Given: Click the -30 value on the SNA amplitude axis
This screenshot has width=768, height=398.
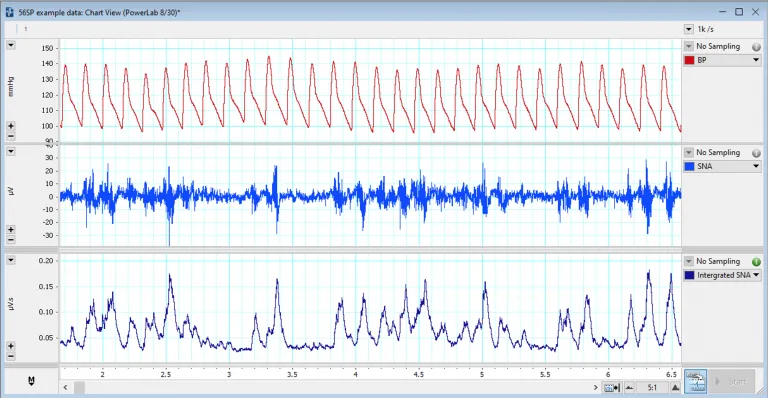Looking at the screenshot, I should point(47,235).
